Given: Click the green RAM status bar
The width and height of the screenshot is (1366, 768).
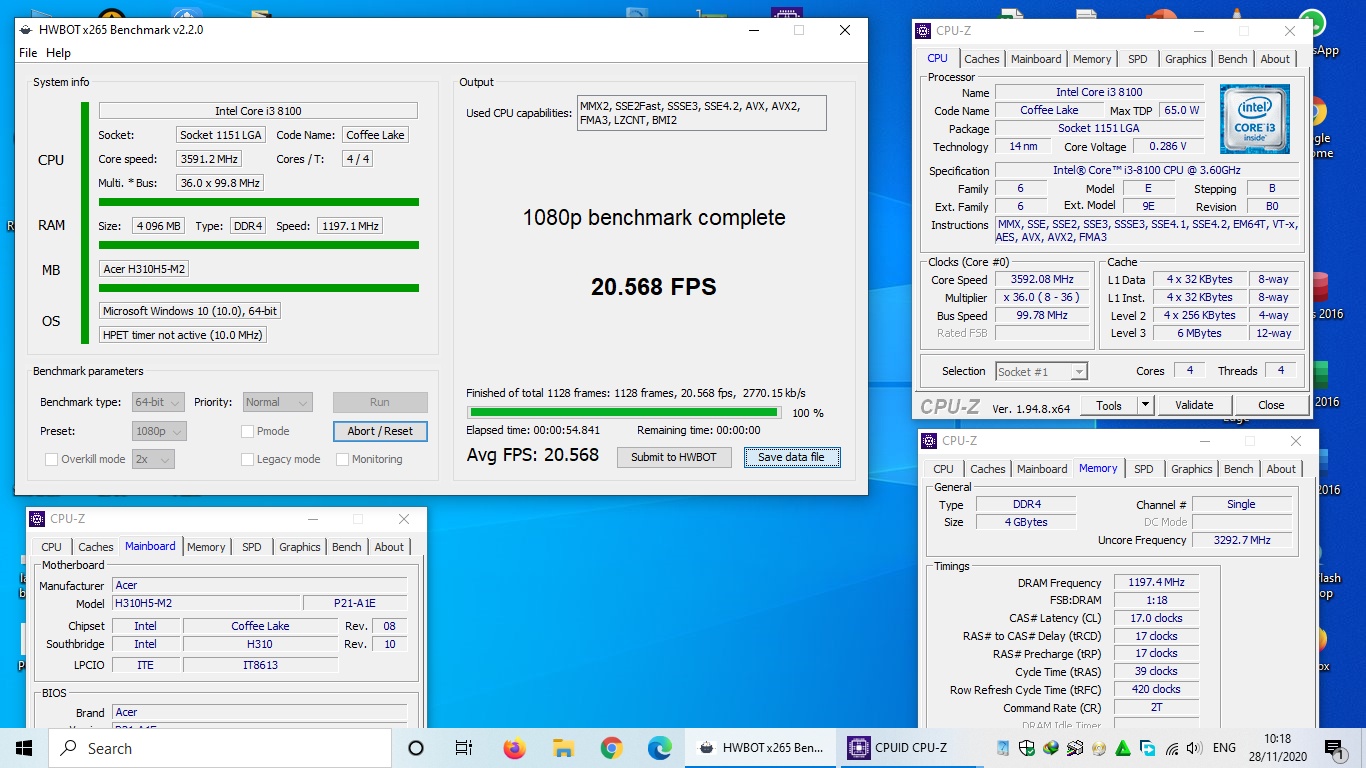Looking at the screenshot, I should pyautogui.click(x=258, y=245).
